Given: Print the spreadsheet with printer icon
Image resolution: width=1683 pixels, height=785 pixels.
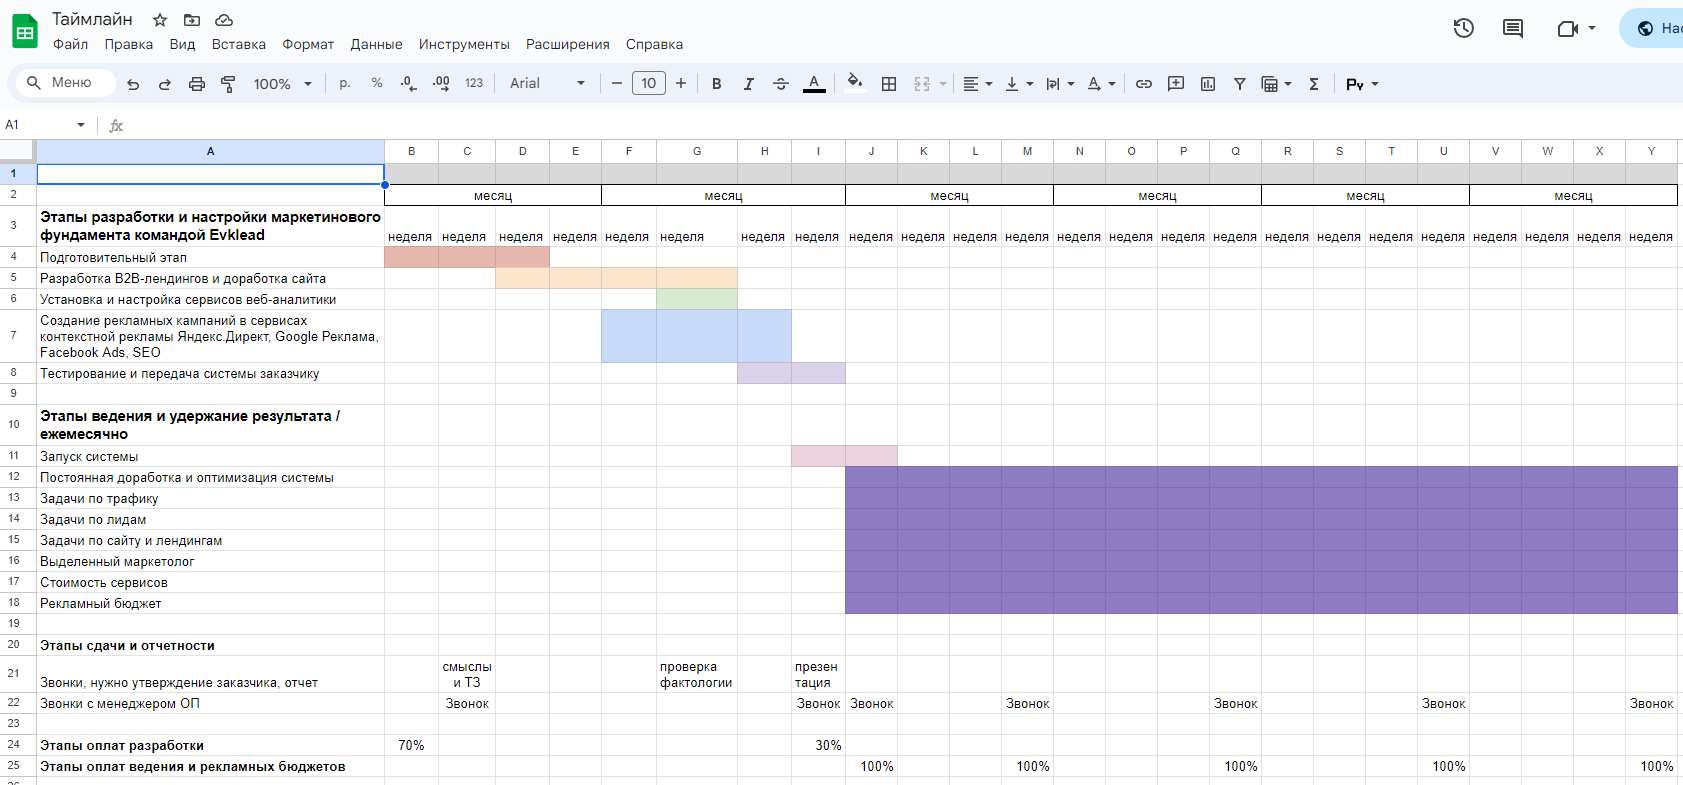Looking at the screenshot, I should click(x=197, y=84).
